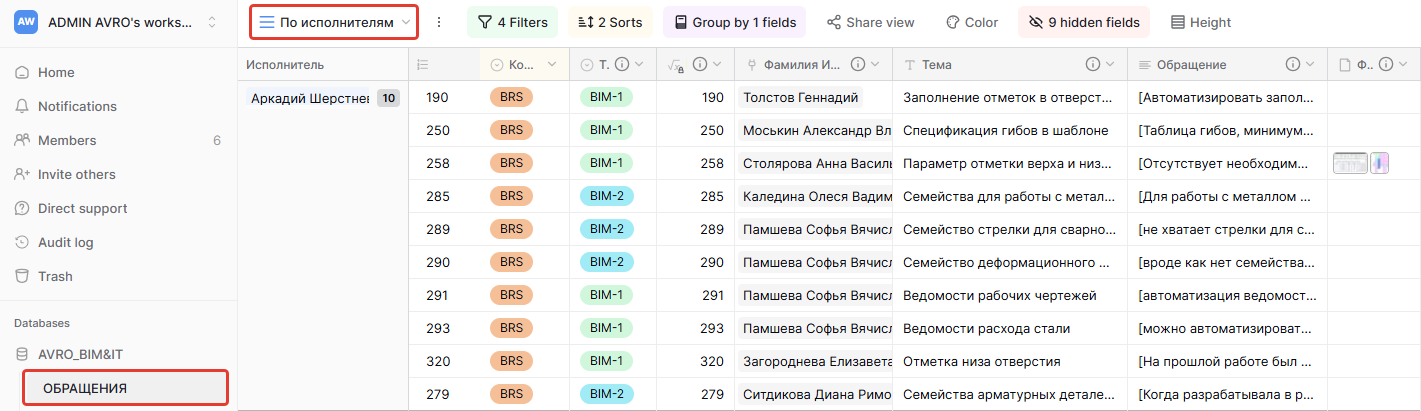
Task: Open the Audit log
Action: click(x=21, y=243)
